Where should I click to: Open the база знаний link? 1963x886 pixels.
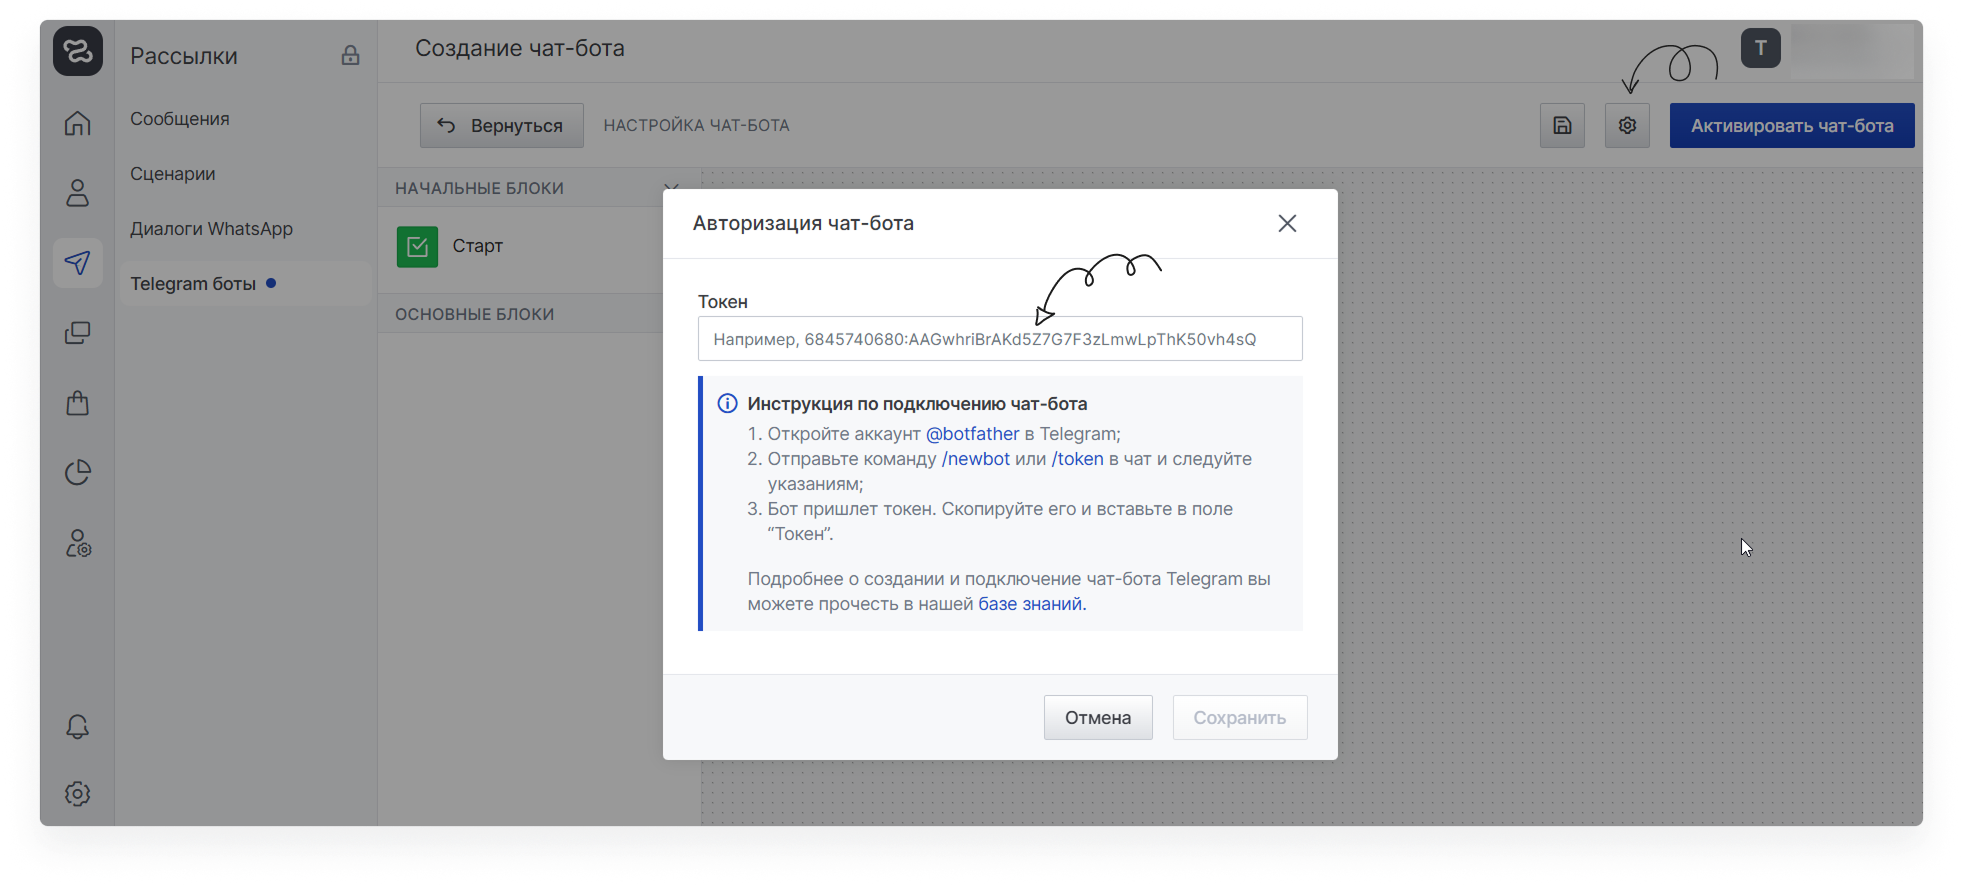(x=1031, y=604)
